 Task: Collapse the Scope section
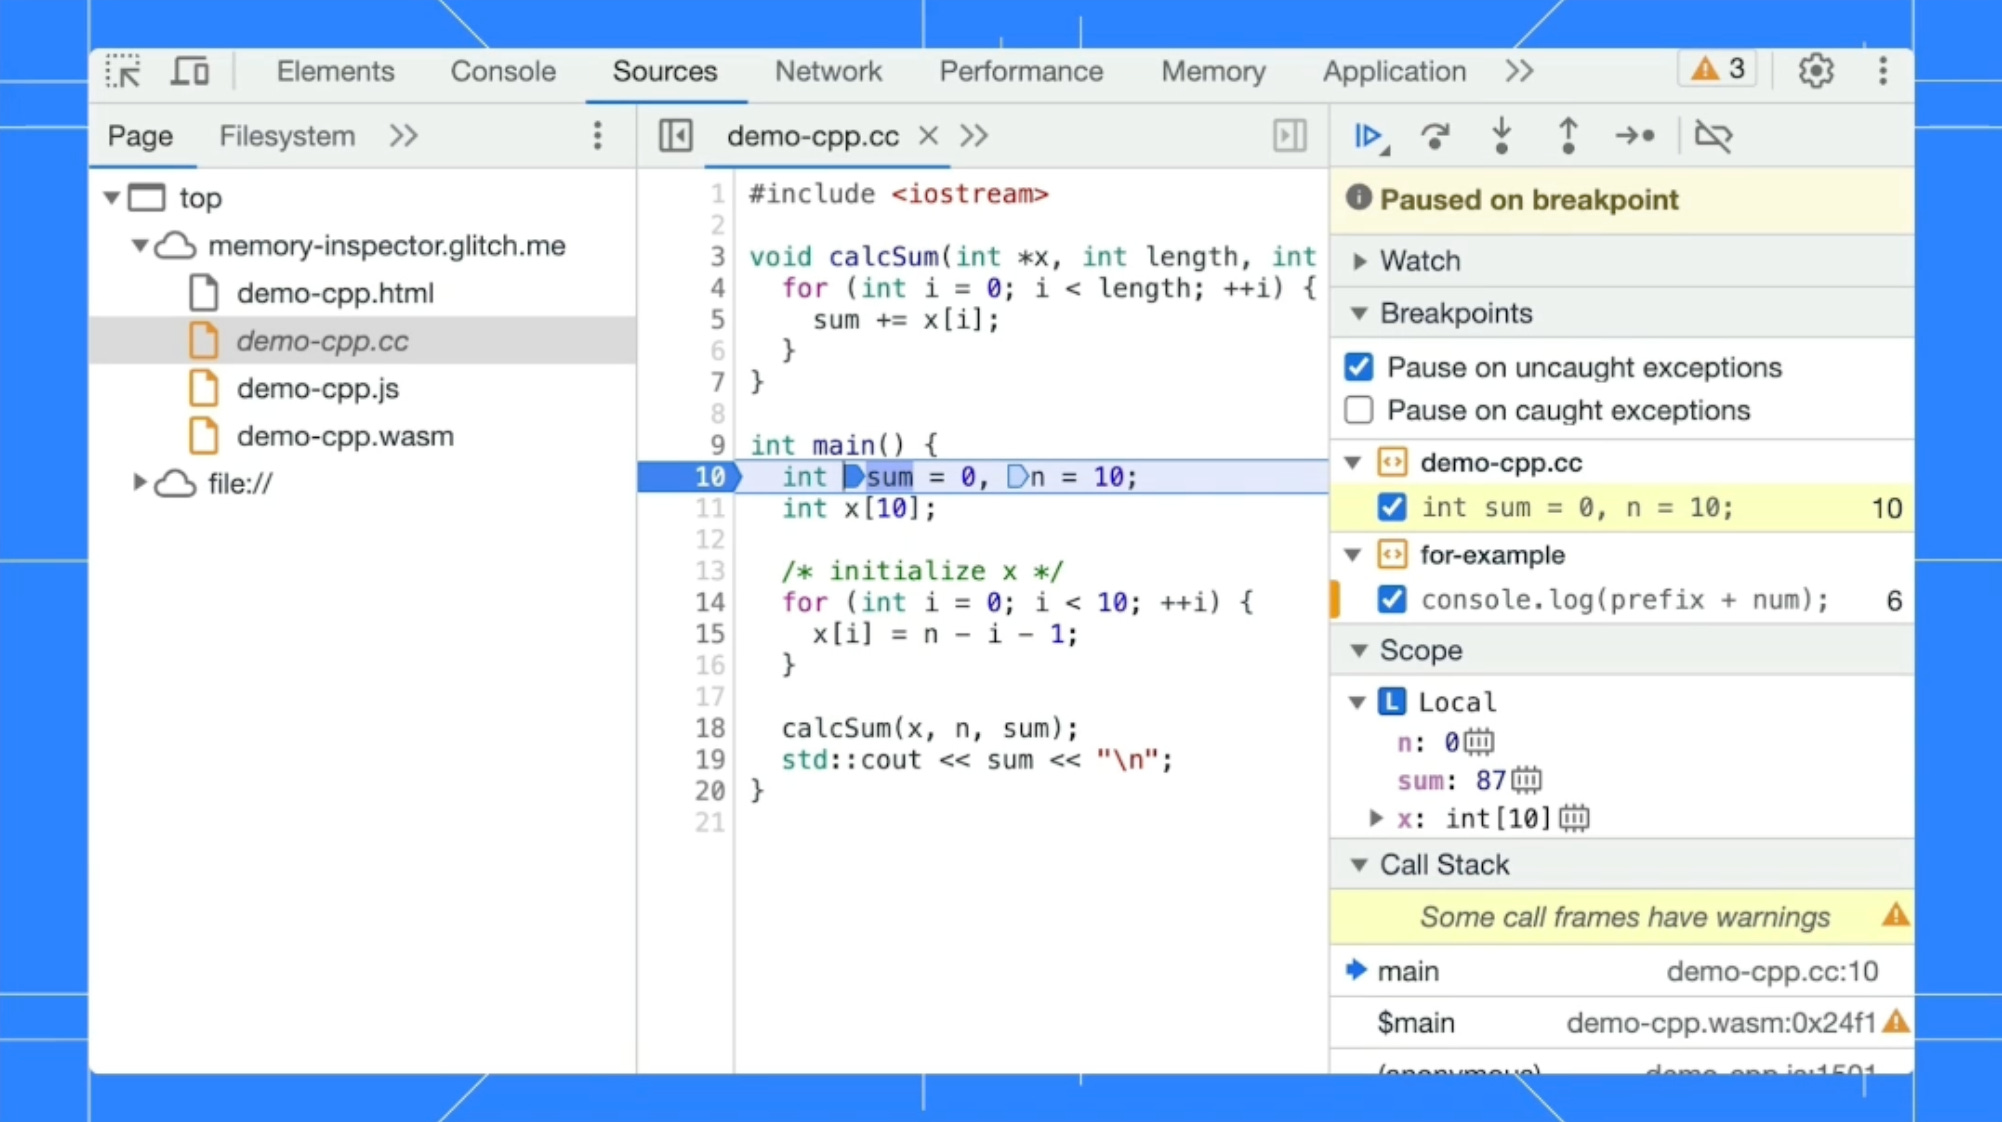pos(1358,650)
